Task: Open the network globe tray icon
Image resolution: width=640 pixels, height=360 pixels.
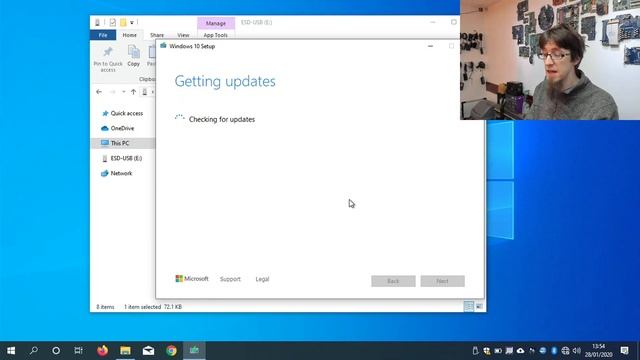Action: (x=565, y=351)
